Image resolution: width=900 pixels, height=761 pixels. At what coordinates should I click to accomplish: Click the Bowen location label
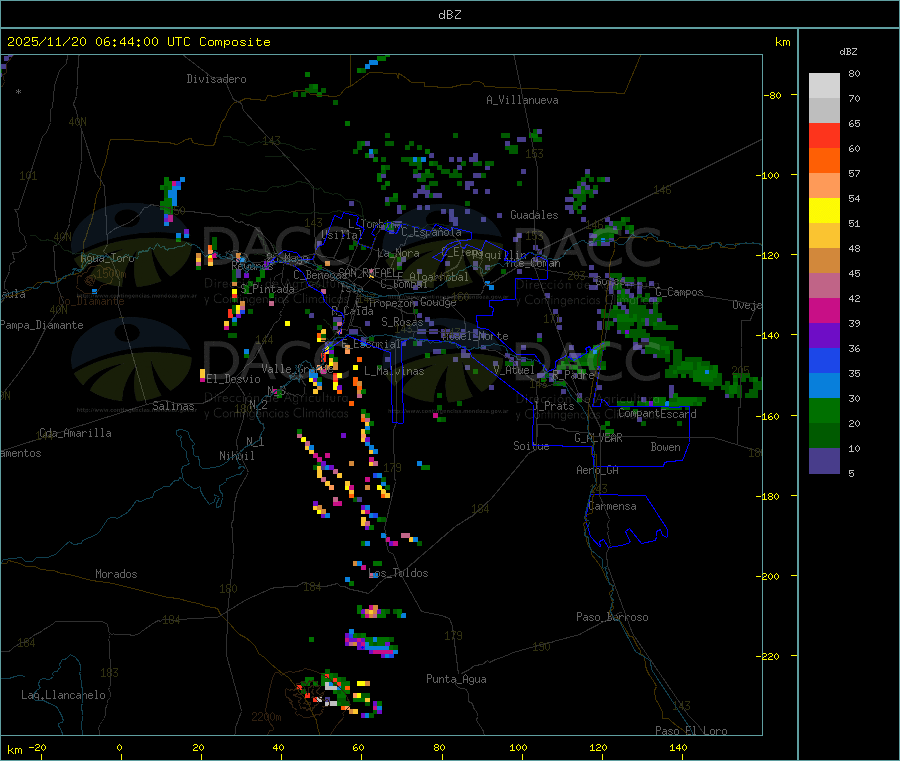[665, 447]
